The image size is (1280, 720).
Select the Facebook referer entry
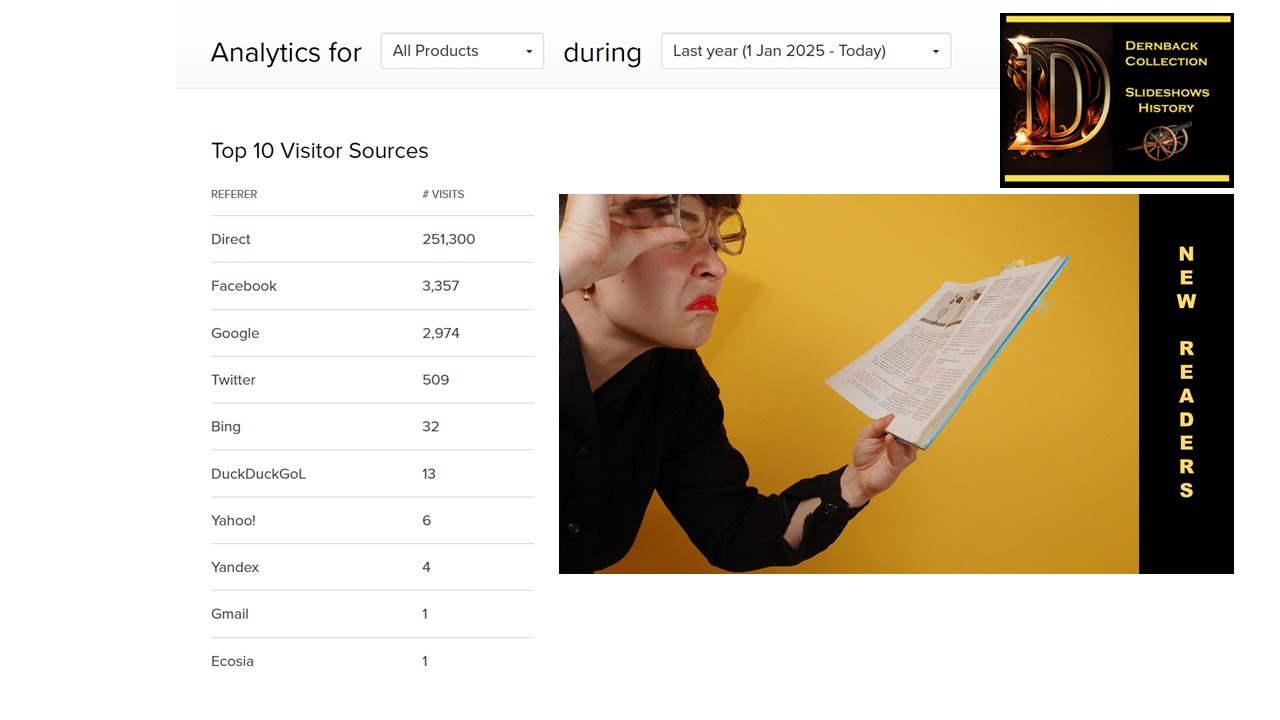point(244,286)
